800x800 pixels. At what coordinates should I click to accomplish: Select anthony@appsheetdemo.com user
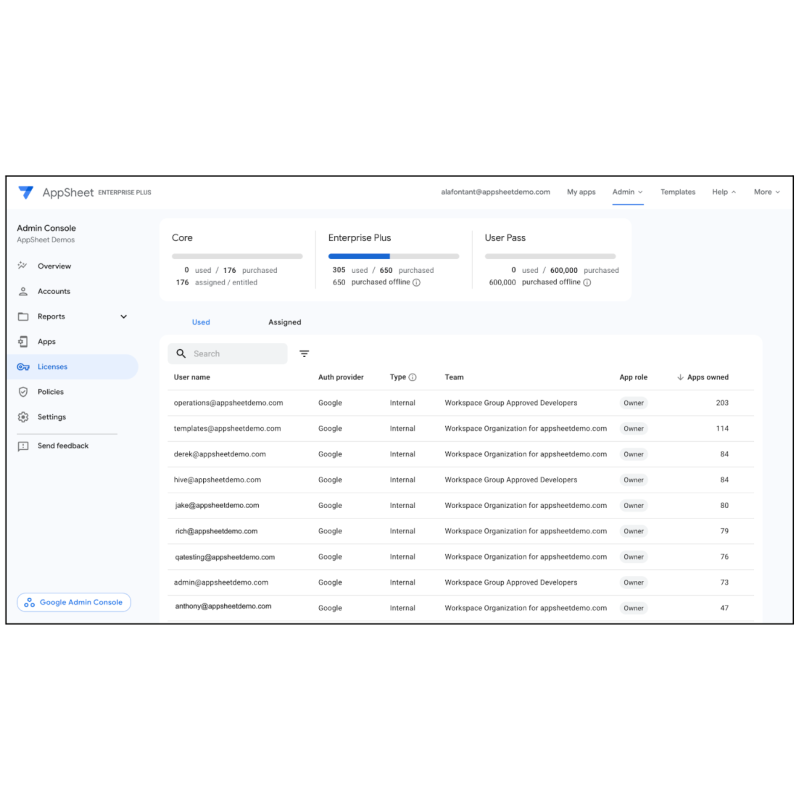(223, 607)
